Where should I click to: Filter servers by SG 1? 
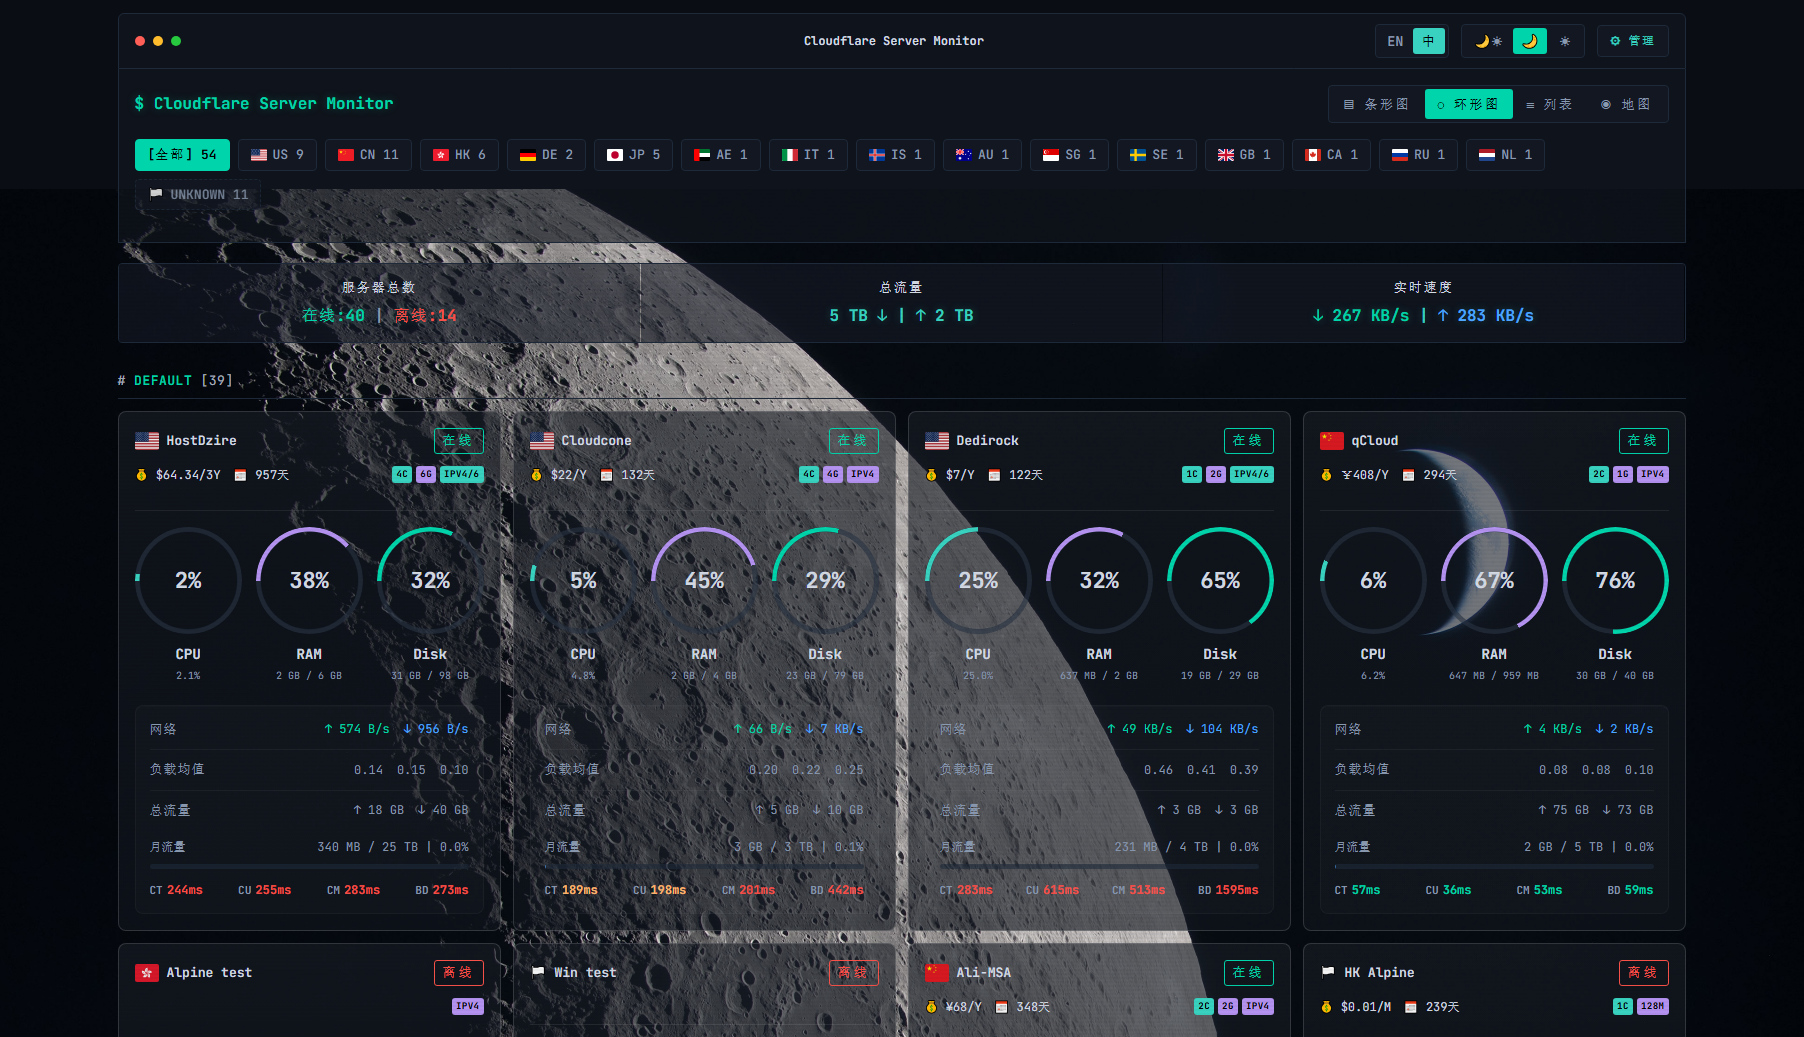tap(1069, 155)
